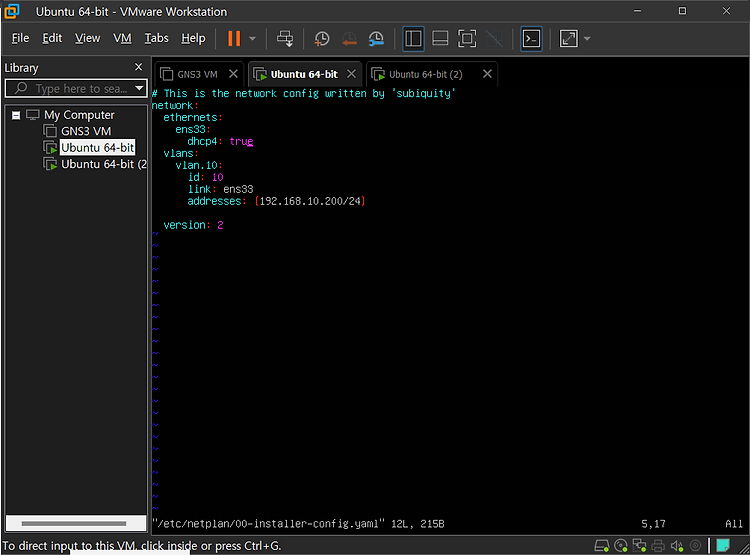Switch to the Ubuntu 64-bit (2) tab

click(x=426, y=74)
